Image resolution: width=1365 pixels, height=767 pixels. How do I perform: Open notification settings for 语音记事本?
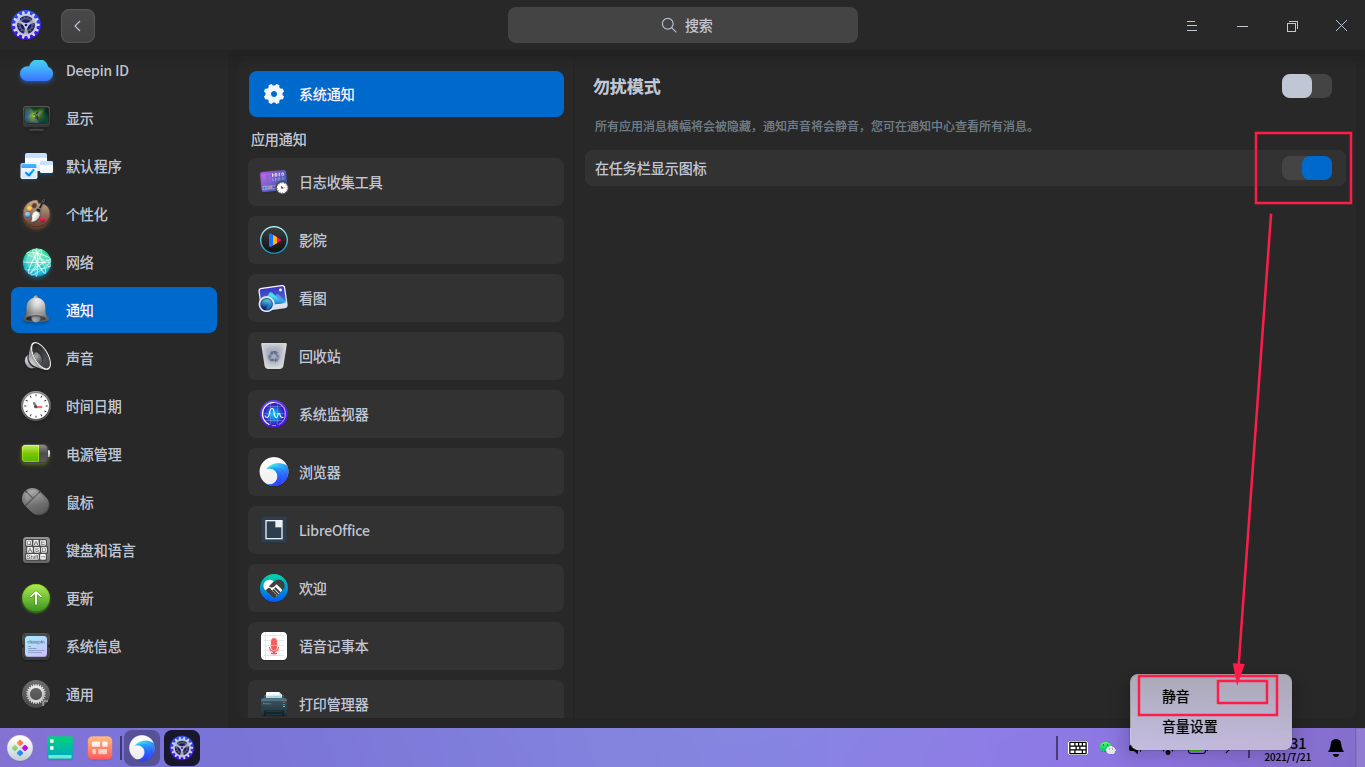[x=406, y=647]
